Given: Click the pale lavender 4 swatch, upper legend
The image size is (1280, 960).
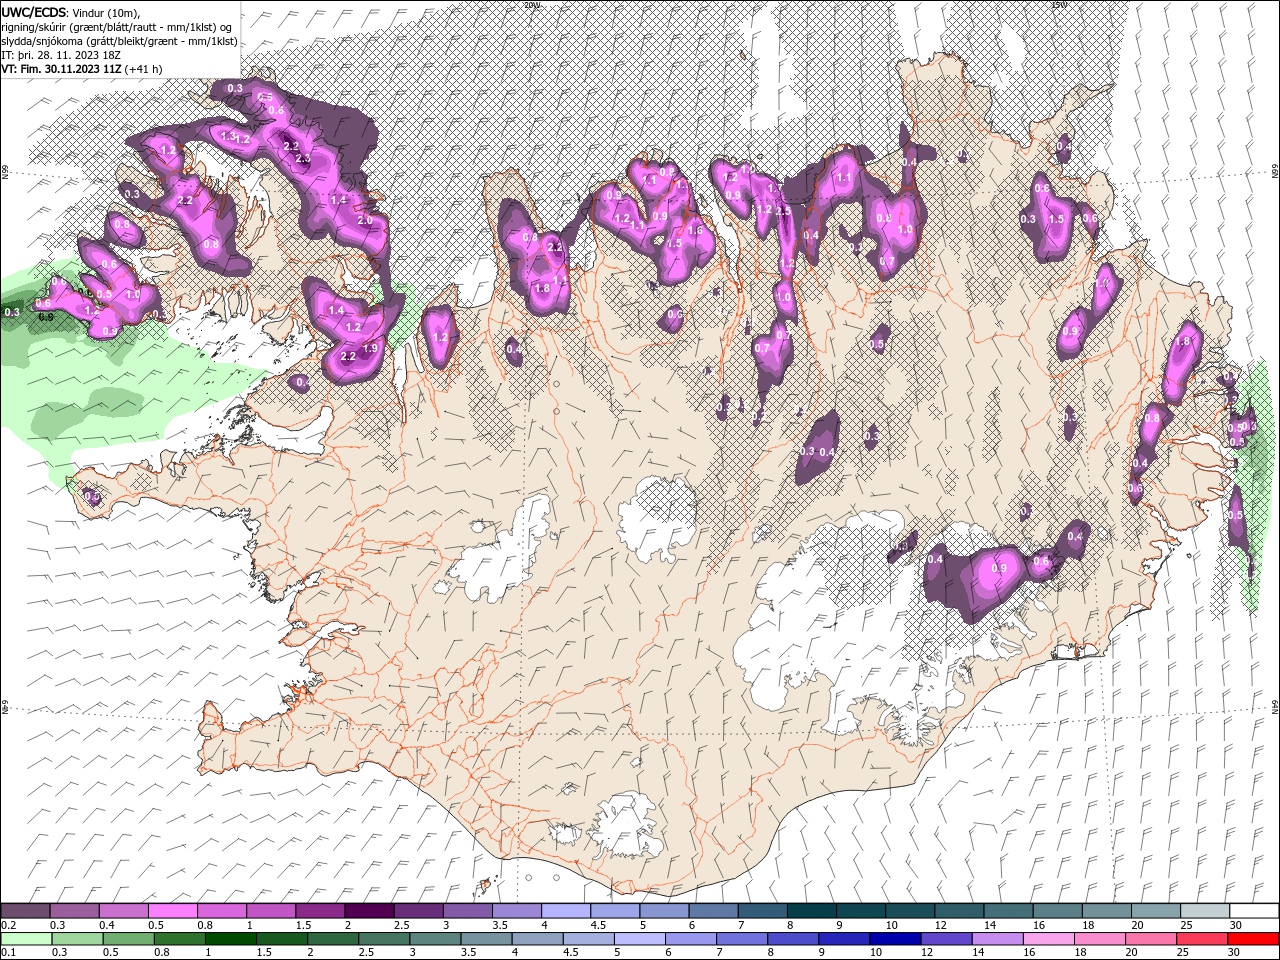Looking at the screenshot, I should click(x=564, y=911).
